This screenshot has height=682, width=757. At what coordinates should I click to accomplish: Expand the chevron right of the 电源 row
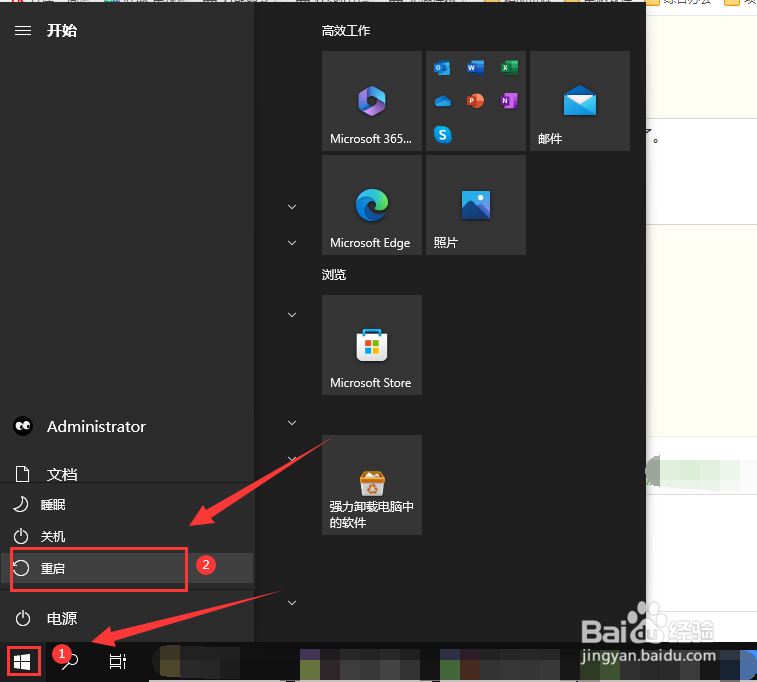tap(292, 603)
